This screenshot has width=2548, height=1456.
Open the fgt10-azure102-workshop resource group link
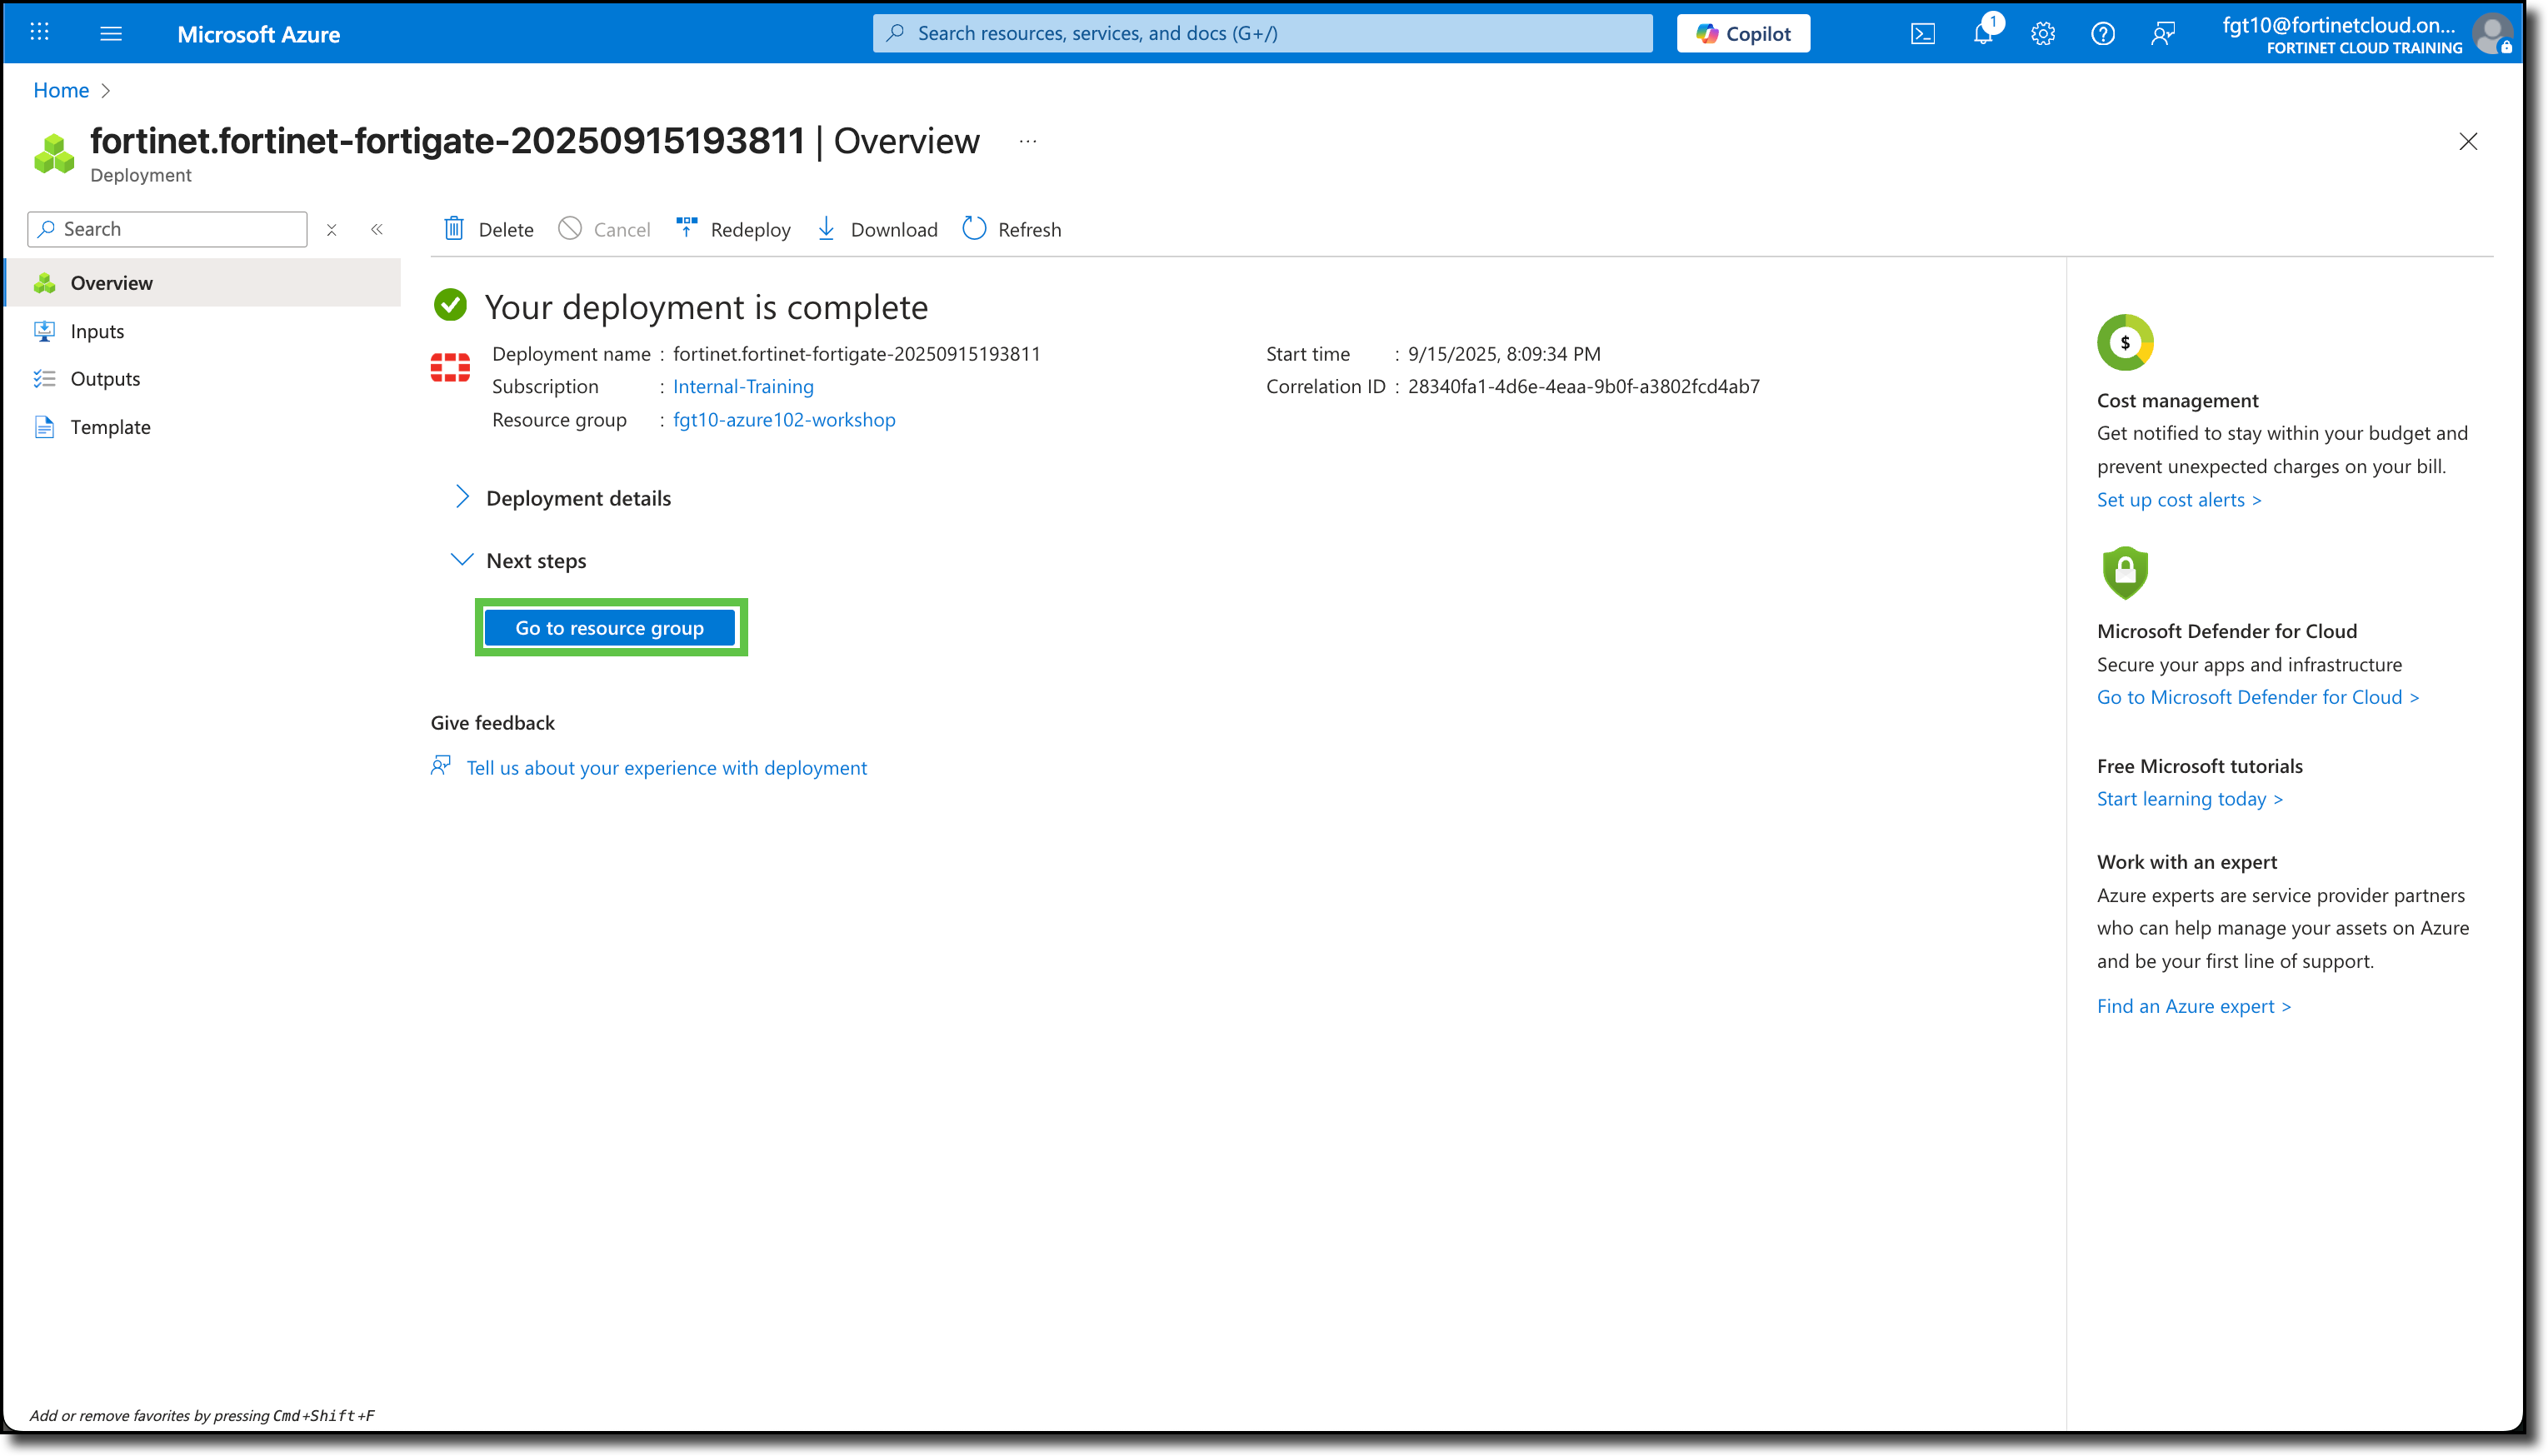click(784, 419)
